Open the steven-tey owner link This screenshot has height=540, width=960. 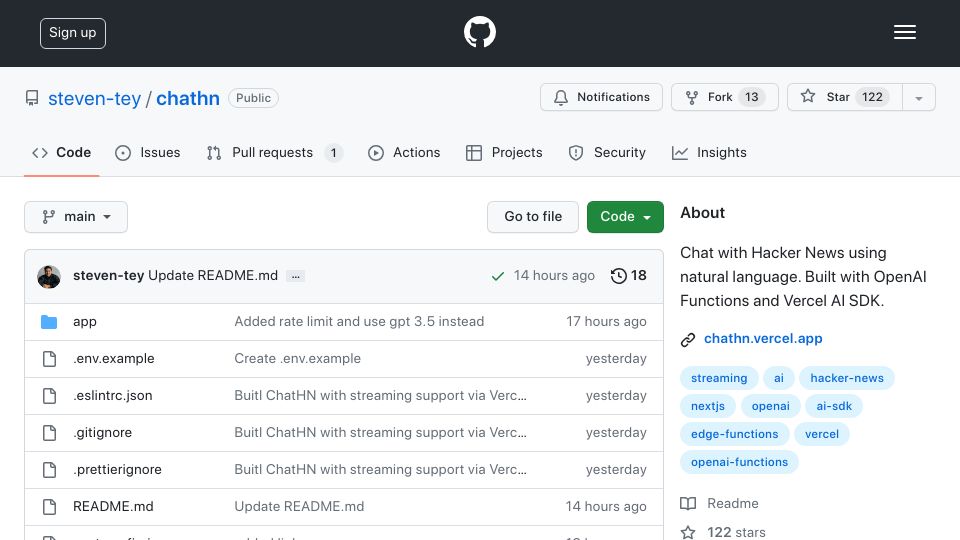coord(94,99)
